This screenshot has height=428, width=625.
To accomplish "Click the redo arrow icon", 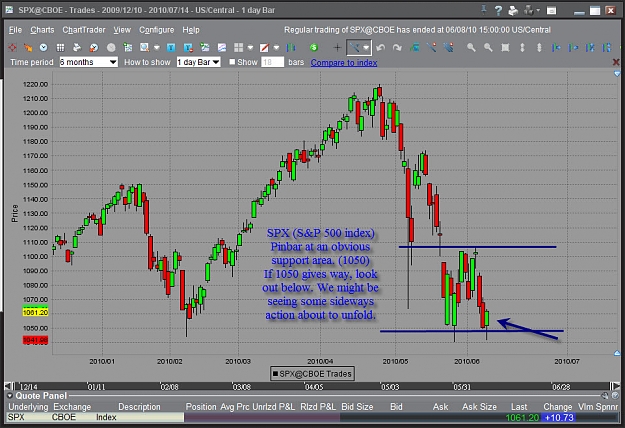I will pyautogui.click(x=397, y=48).
